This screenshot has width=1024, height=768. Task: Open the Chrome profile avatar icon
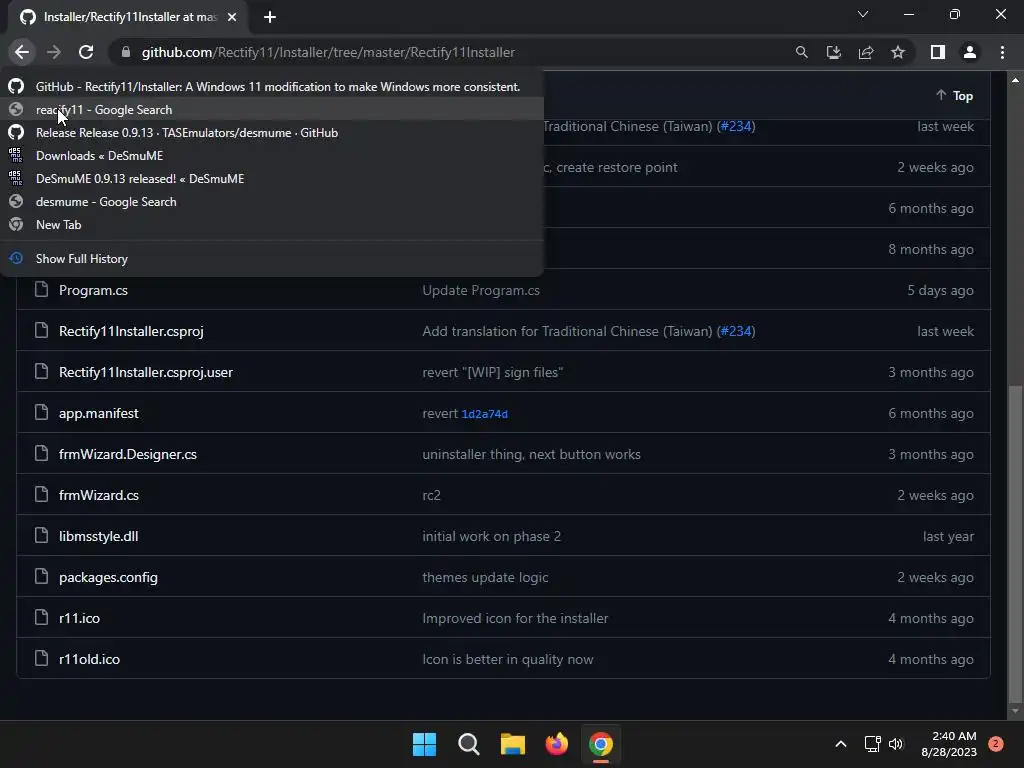pos(970,52)
